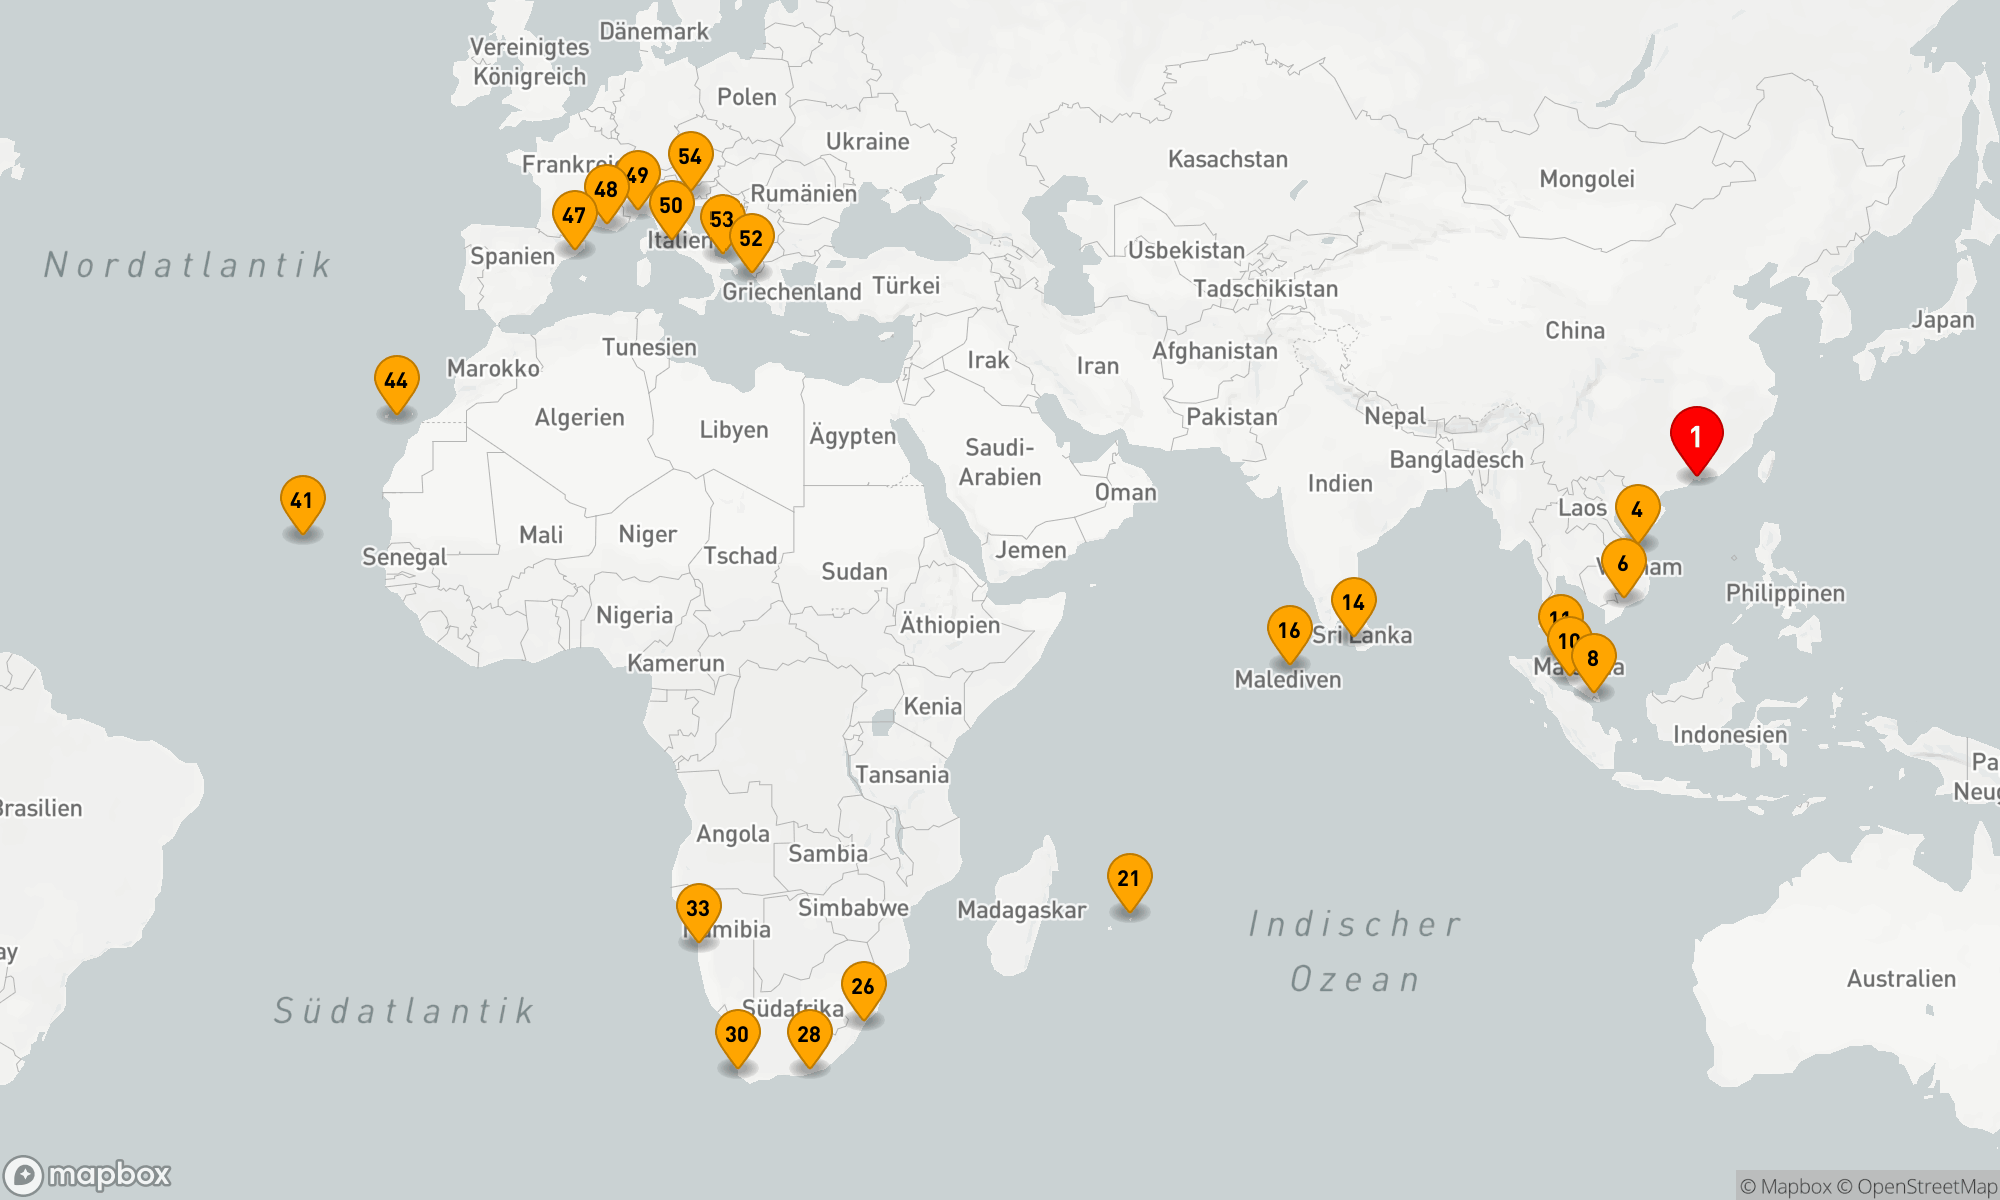Click marker 8 near Malaysia

[1593, 659]
